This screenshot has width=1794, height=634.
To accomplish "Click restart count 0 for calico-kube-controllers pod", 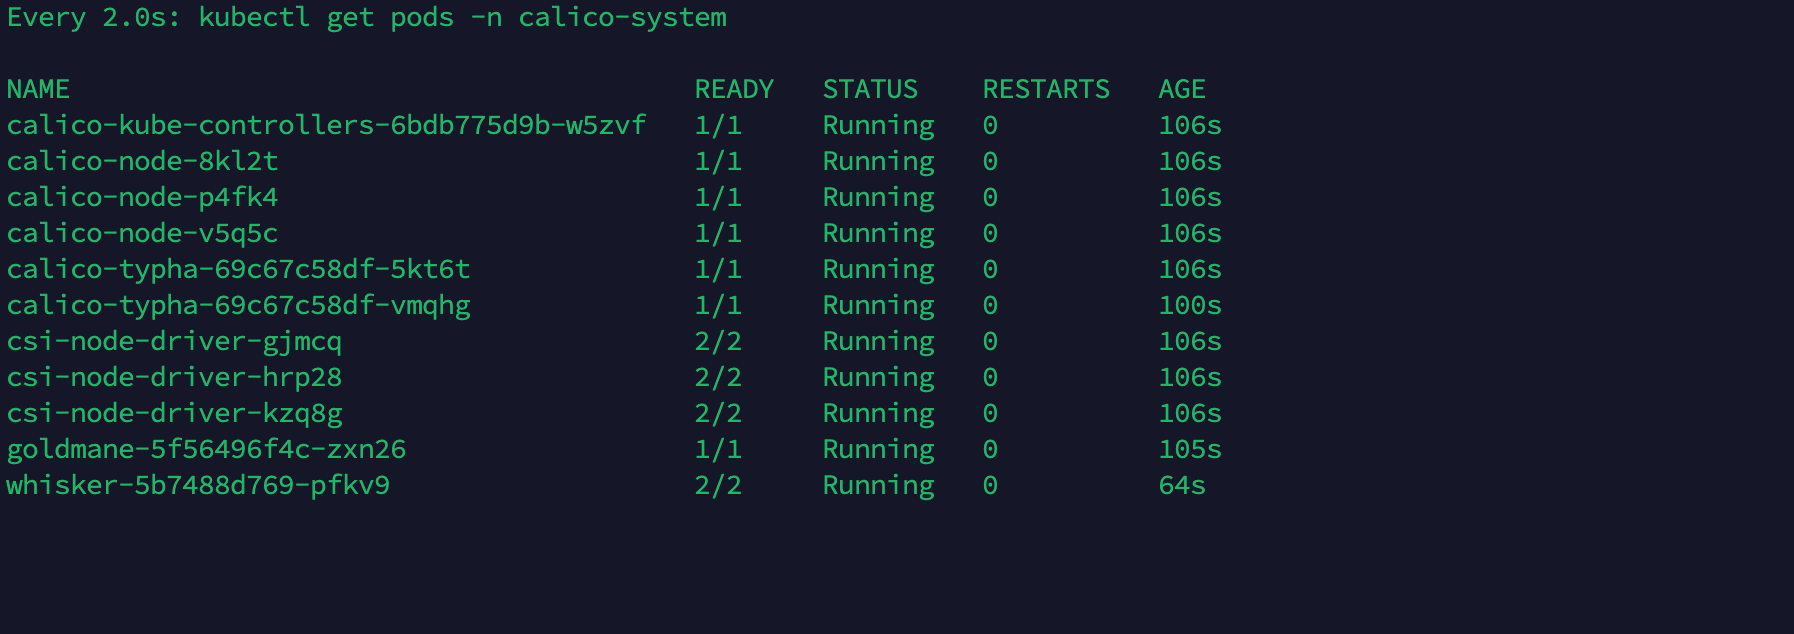I will pyautogui.click(x=990, y=125).
